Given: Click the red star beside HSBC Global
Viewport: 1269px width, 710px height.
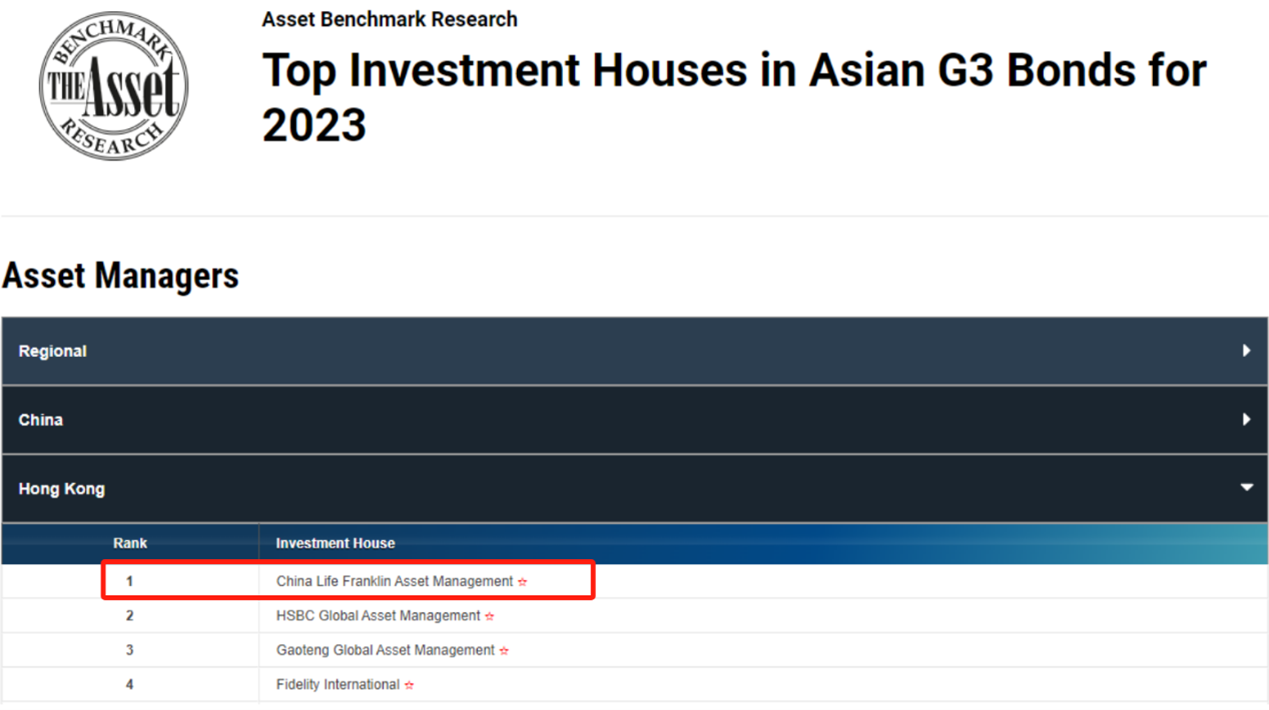Looking at the screenshot, I should click(x=489, y=616).
